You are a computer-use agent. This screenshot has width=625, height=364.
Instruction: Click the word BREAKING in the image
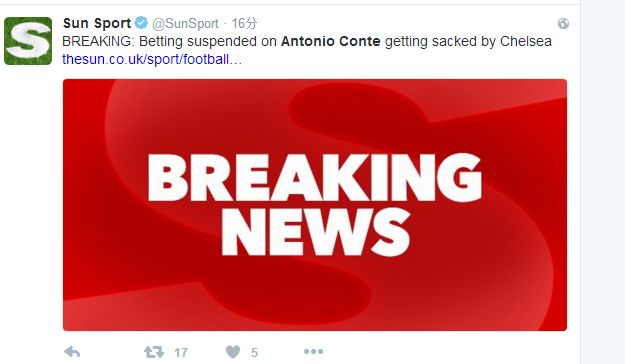coord(315,177)
